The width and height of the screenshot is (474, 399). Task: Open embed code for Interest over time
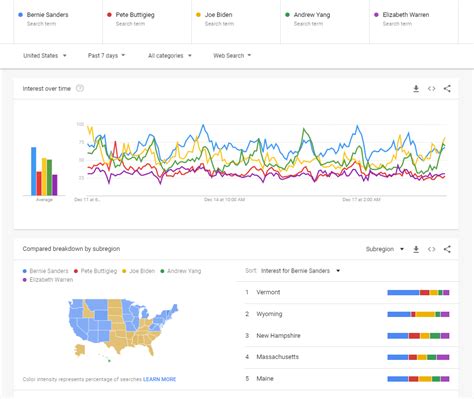point(432,89)
